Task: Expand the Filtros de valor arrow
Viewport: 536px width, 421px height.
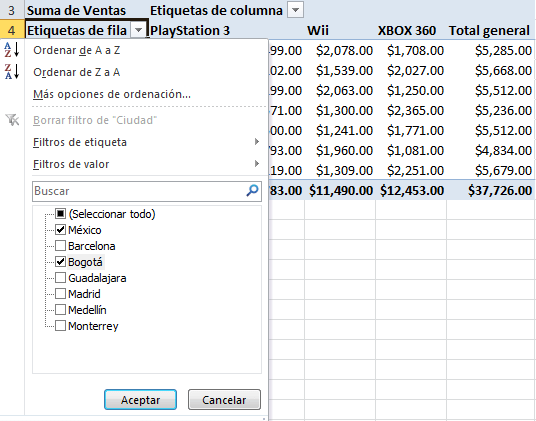Action: (x=257, y=163)
